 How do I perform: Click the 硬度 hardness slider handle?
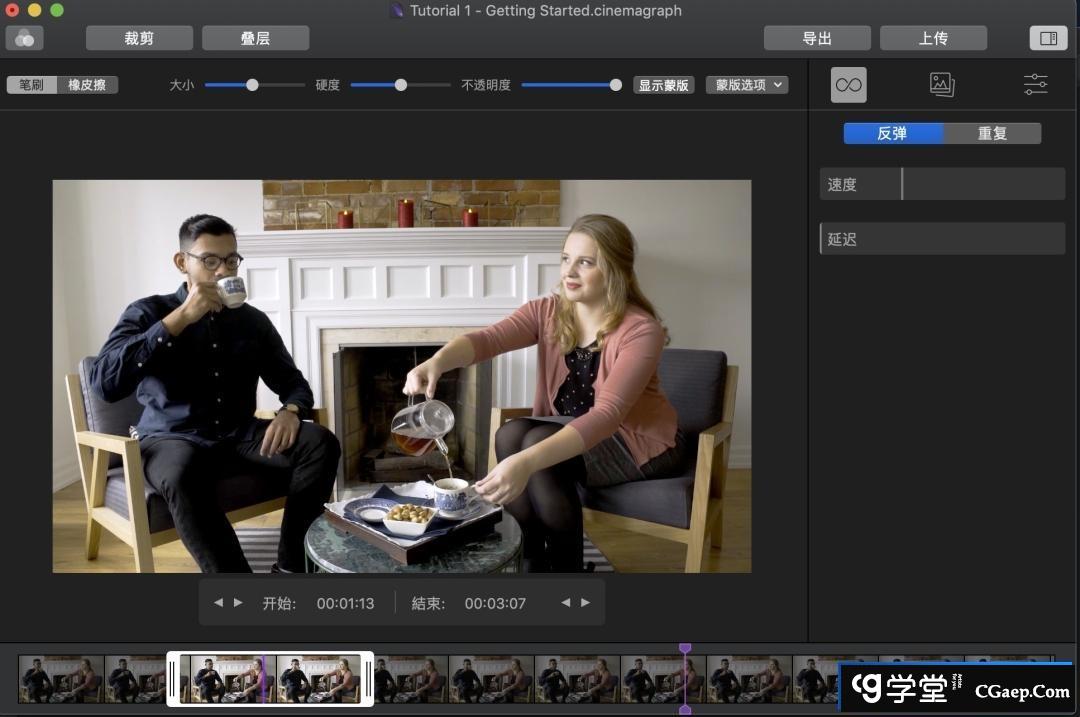401,85
